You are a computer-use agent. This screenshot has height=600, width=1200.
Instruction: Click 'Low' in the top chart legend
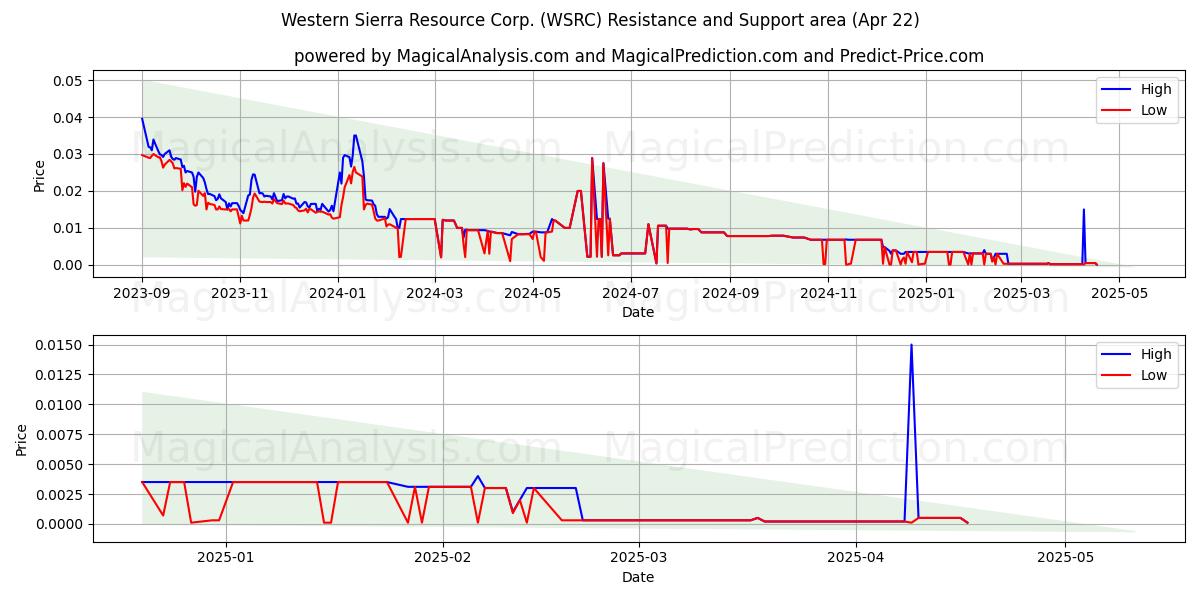click(1154, 110)
